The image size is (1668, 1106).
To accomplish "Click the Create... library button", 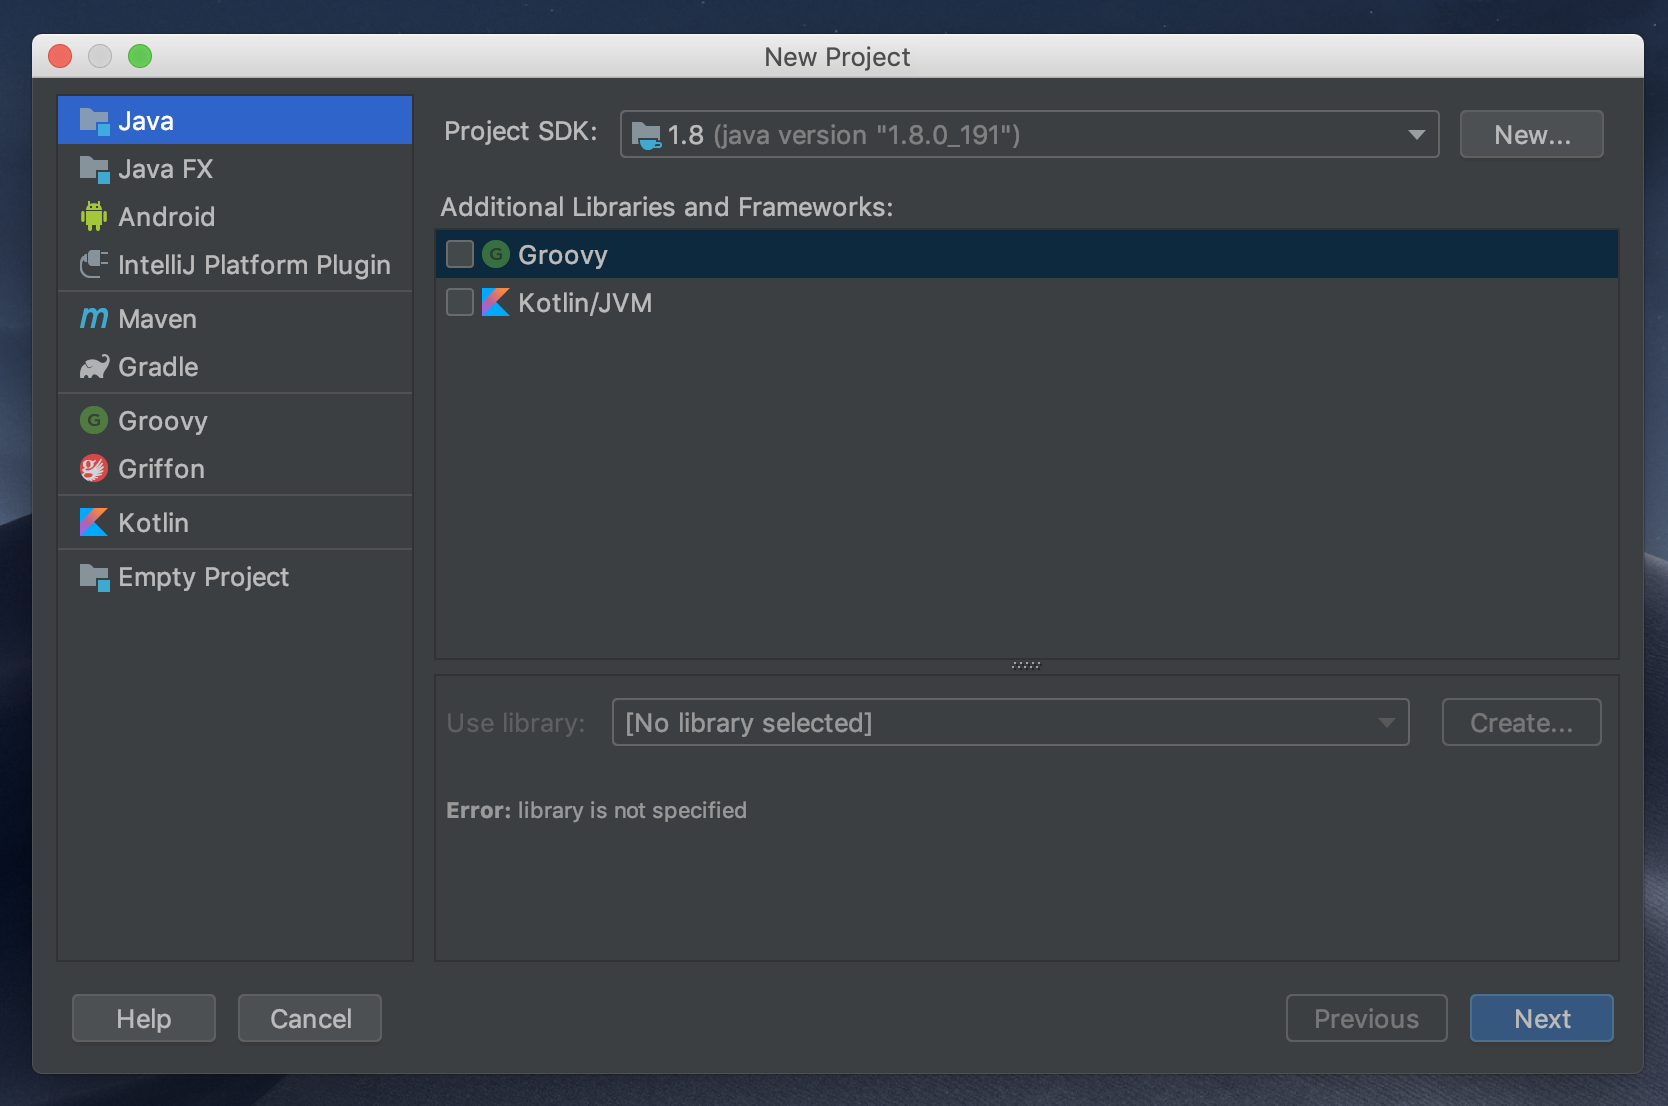I will (x=1521, y=722).
